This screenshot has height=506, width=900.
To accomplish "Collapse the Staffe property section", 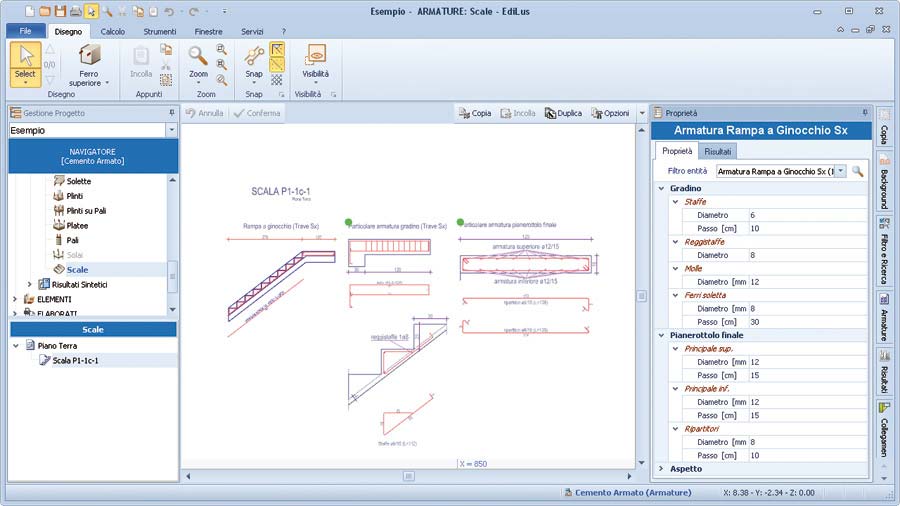I will tap(676, 202).
